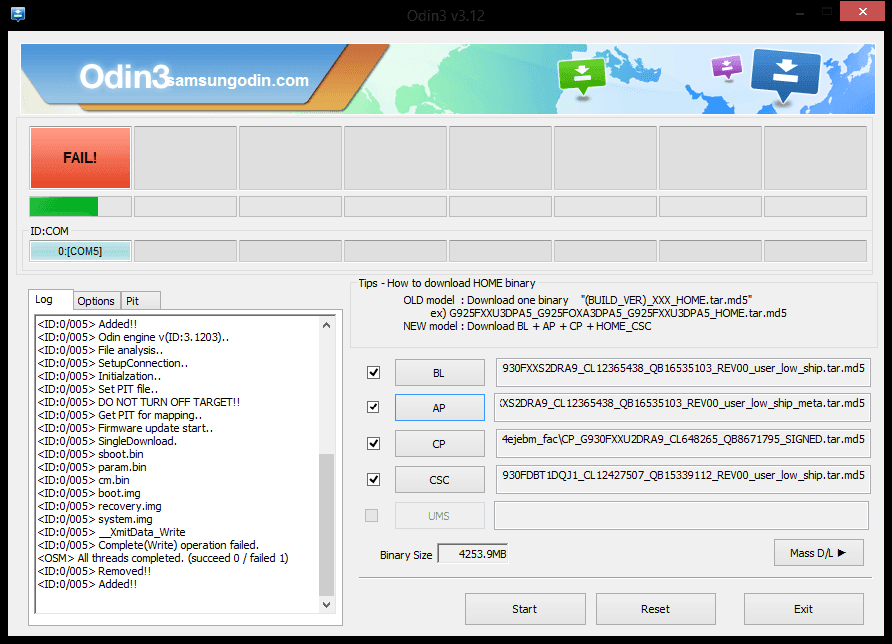Image resolution: width=892 pixels, height=644 pixels.
Task: Click the CP file path field
Action: [x=683, y=443]
